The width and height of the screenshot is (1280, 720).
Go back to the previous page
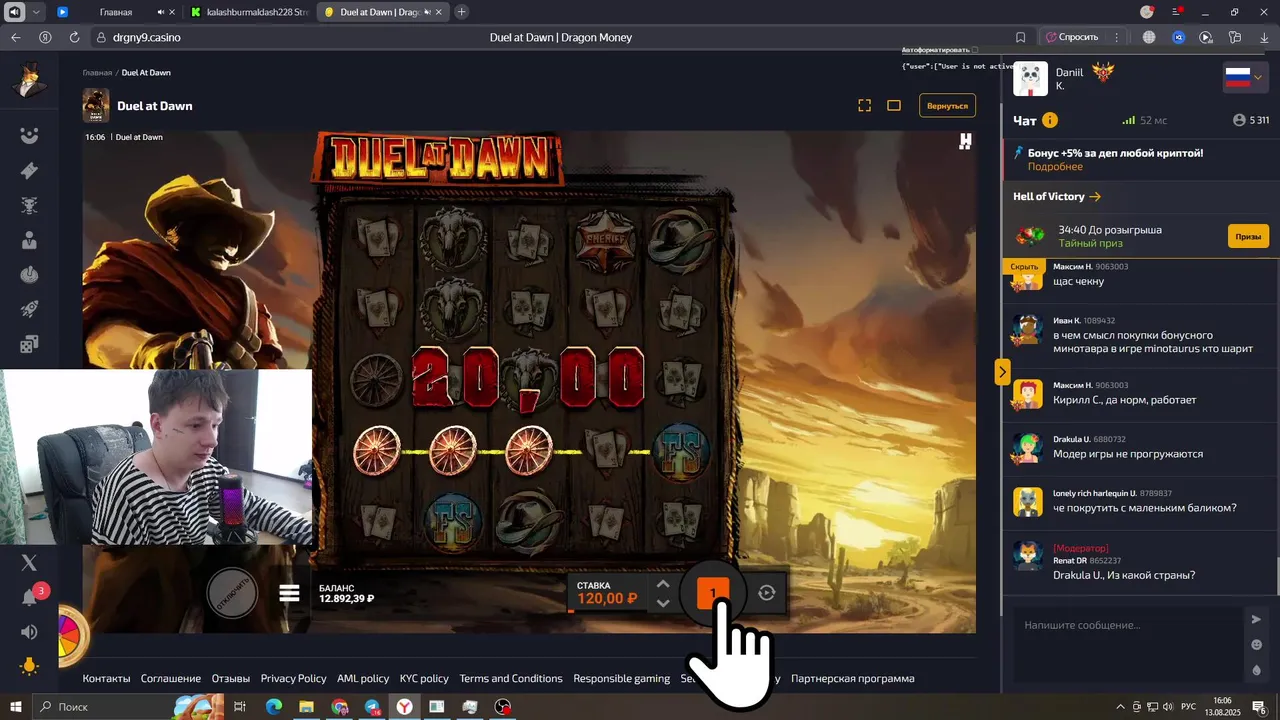pyautogui.click(x=15, y=37)
